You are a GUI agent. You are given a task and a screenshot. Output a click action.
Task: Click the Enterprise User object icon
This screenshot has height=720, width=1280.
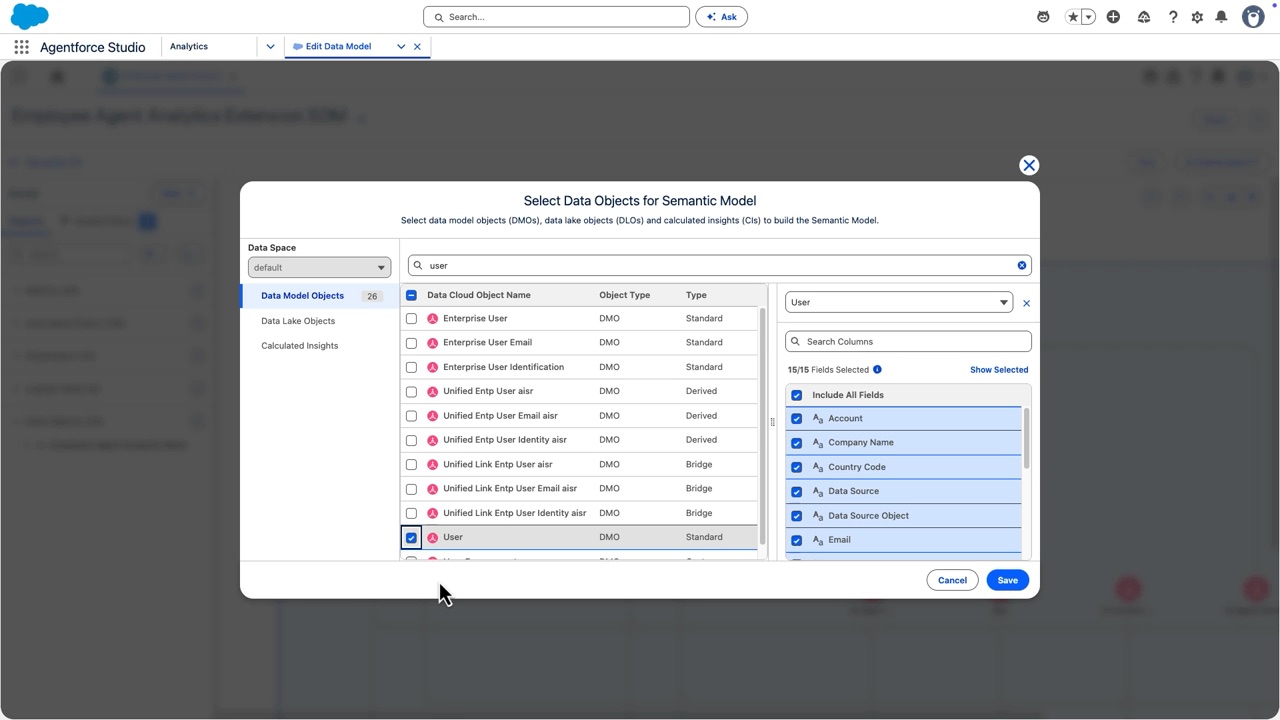click(433, 318)
